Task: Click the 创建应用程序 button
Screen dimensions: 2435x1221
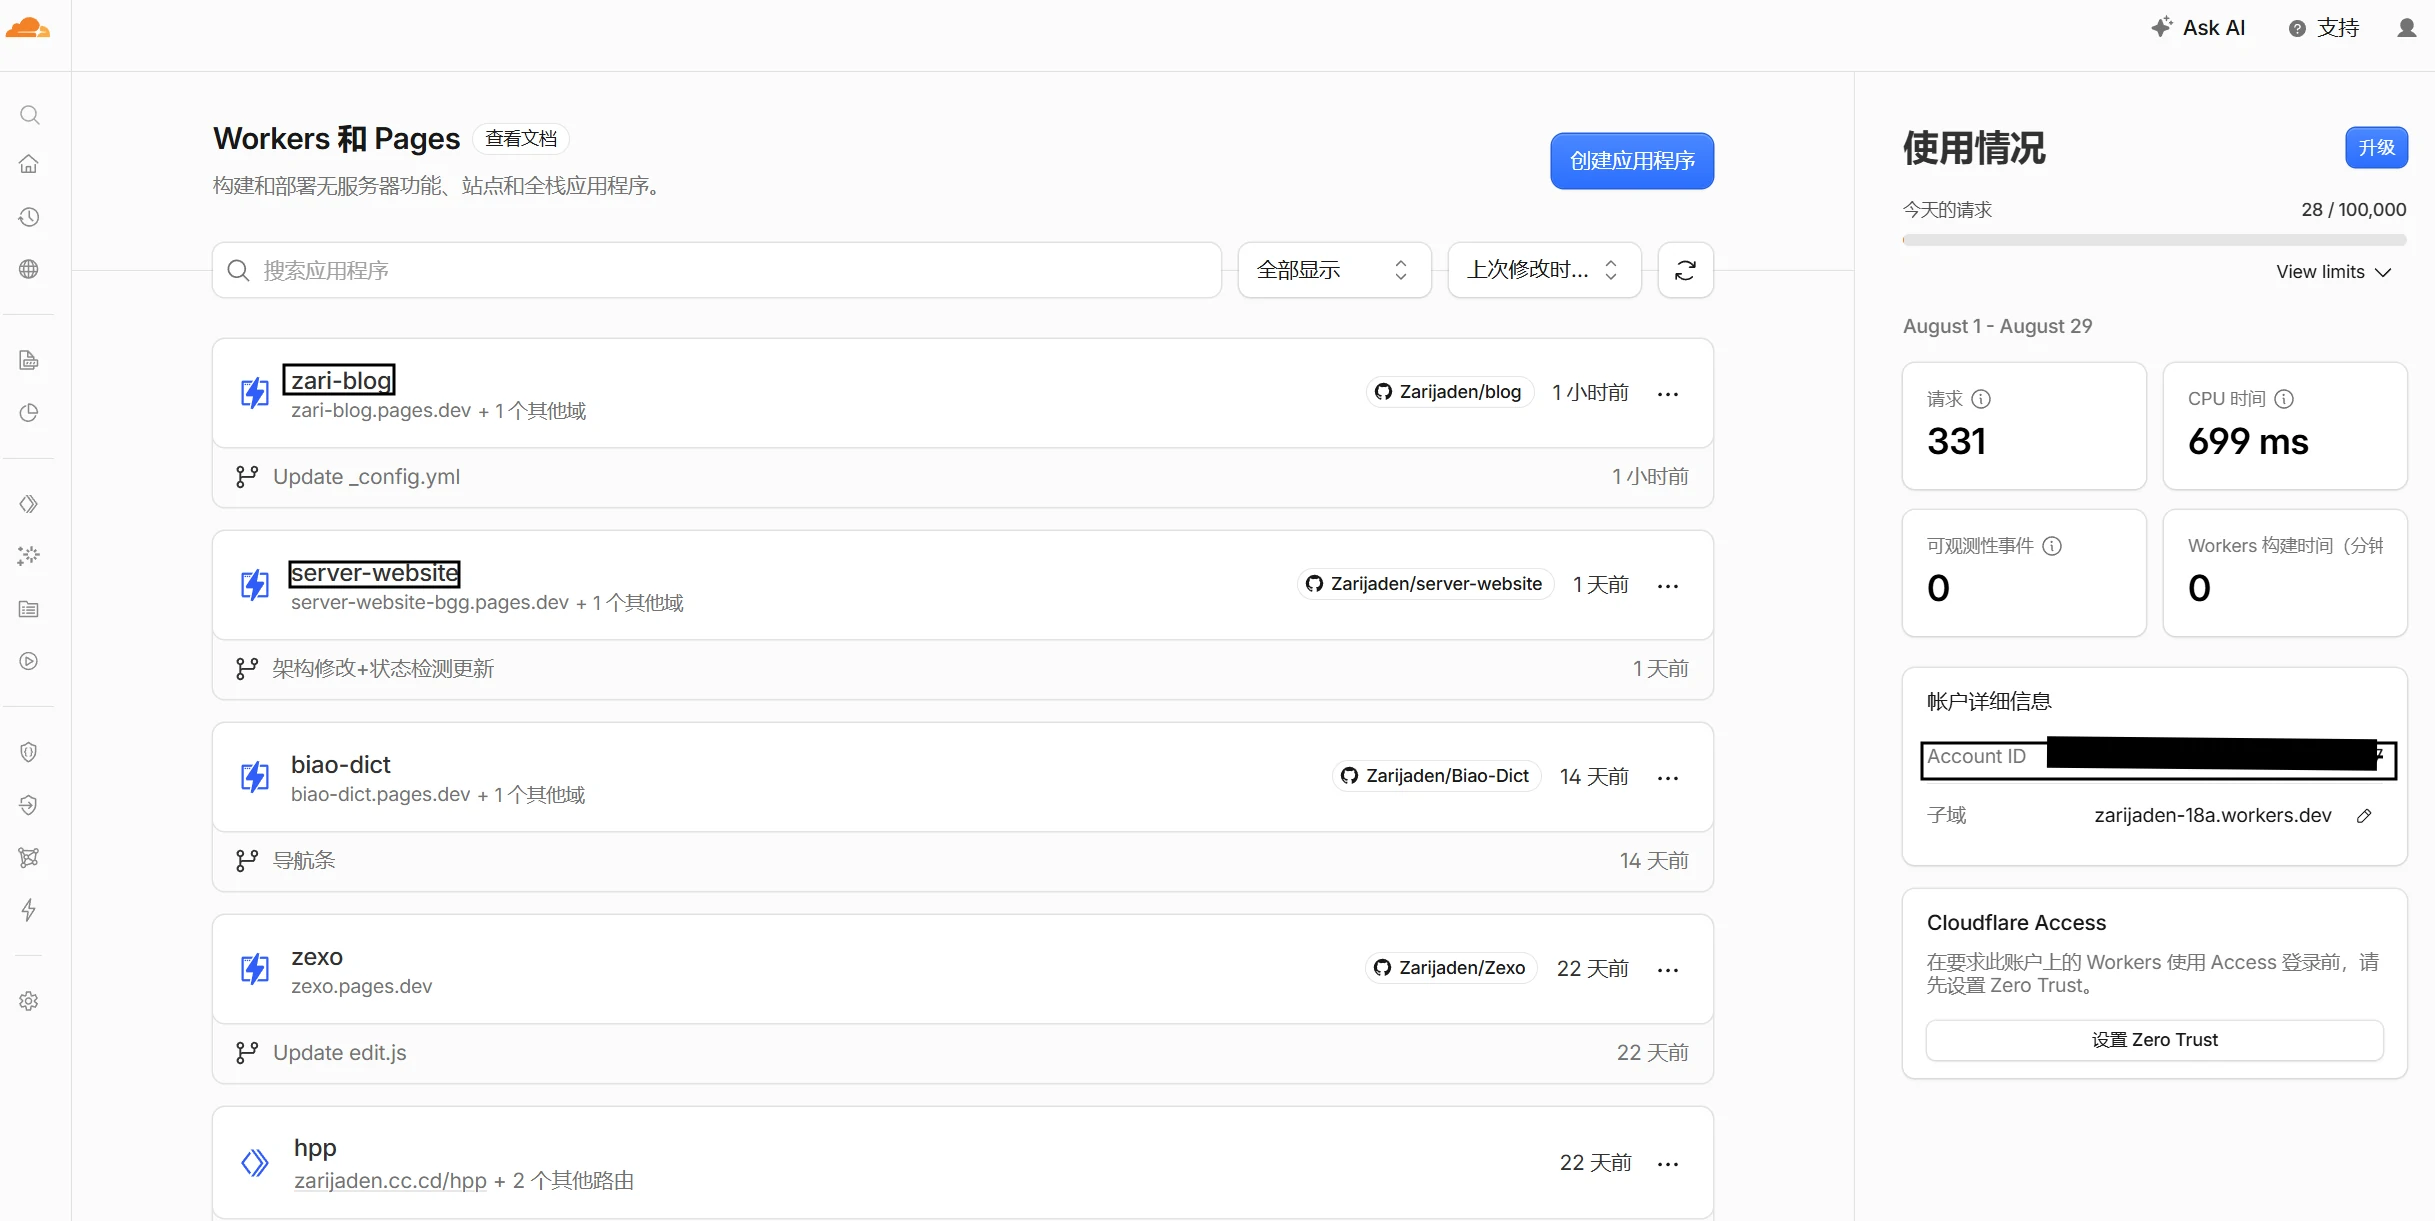Action: tap(1632, 161)
